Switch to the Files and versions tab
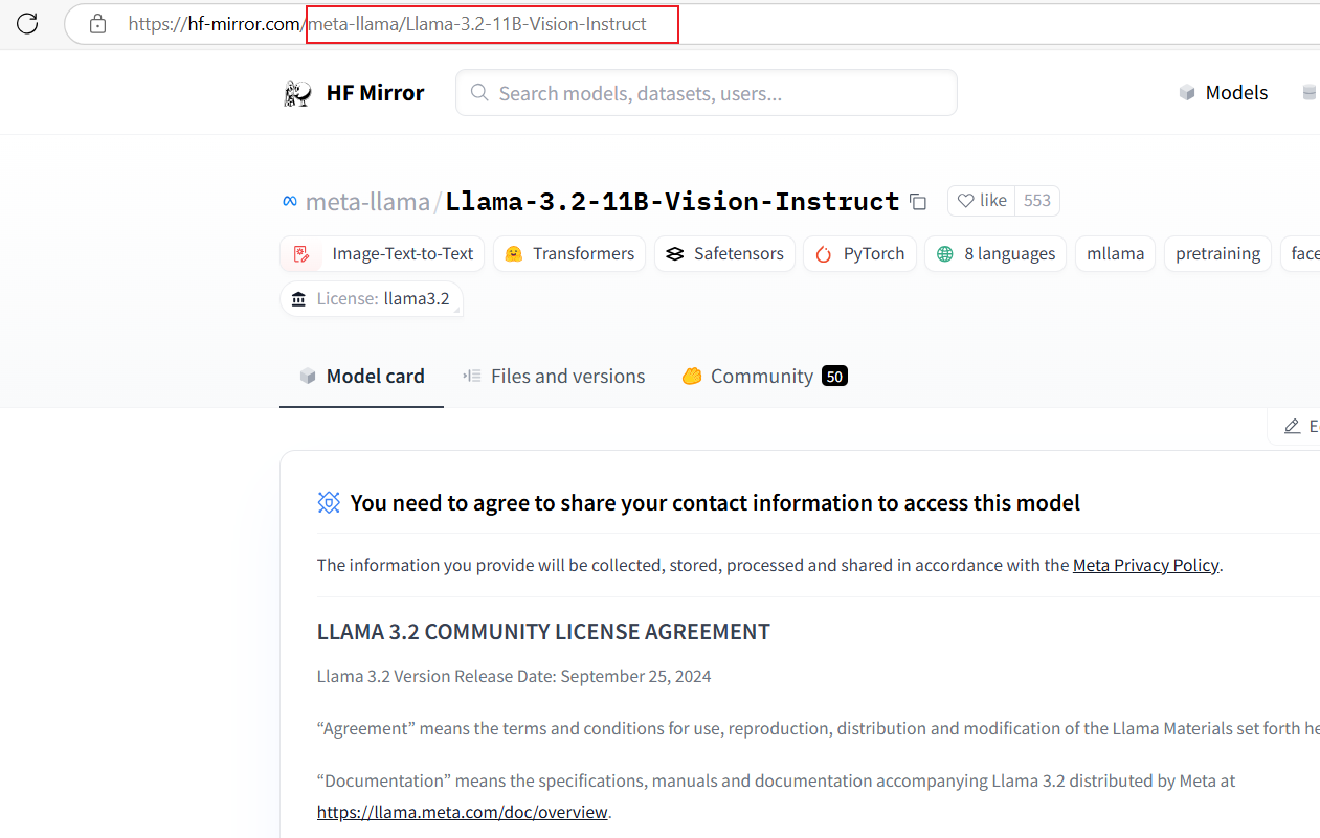This screenshot has height=838, width=1320. [554, 376]
